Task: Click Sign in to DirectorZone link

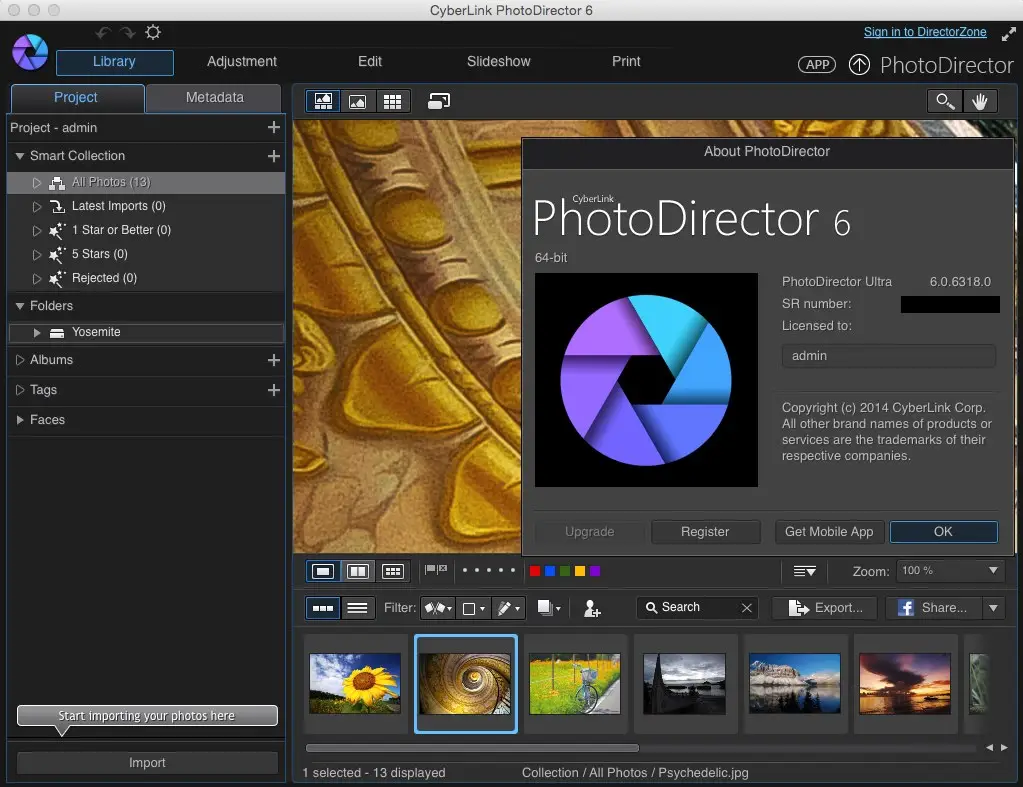Action: (x=925, y=32)
